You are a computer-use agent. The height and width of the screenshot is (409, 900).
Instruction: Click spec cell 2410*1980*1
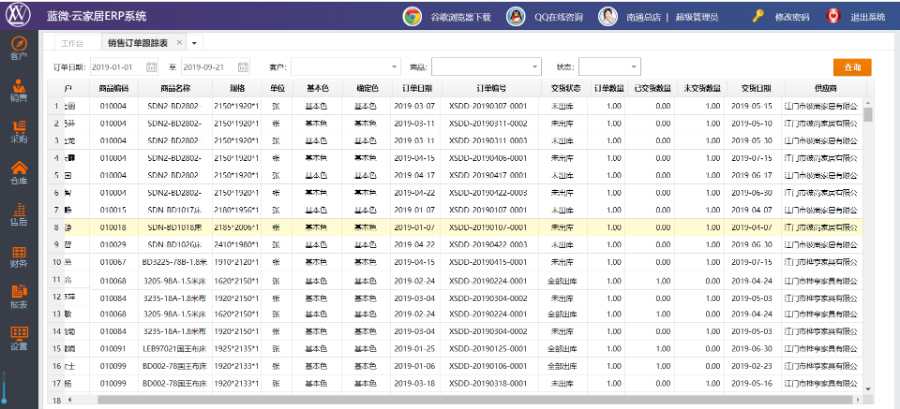pyautogui.click(x=236, y=245)
